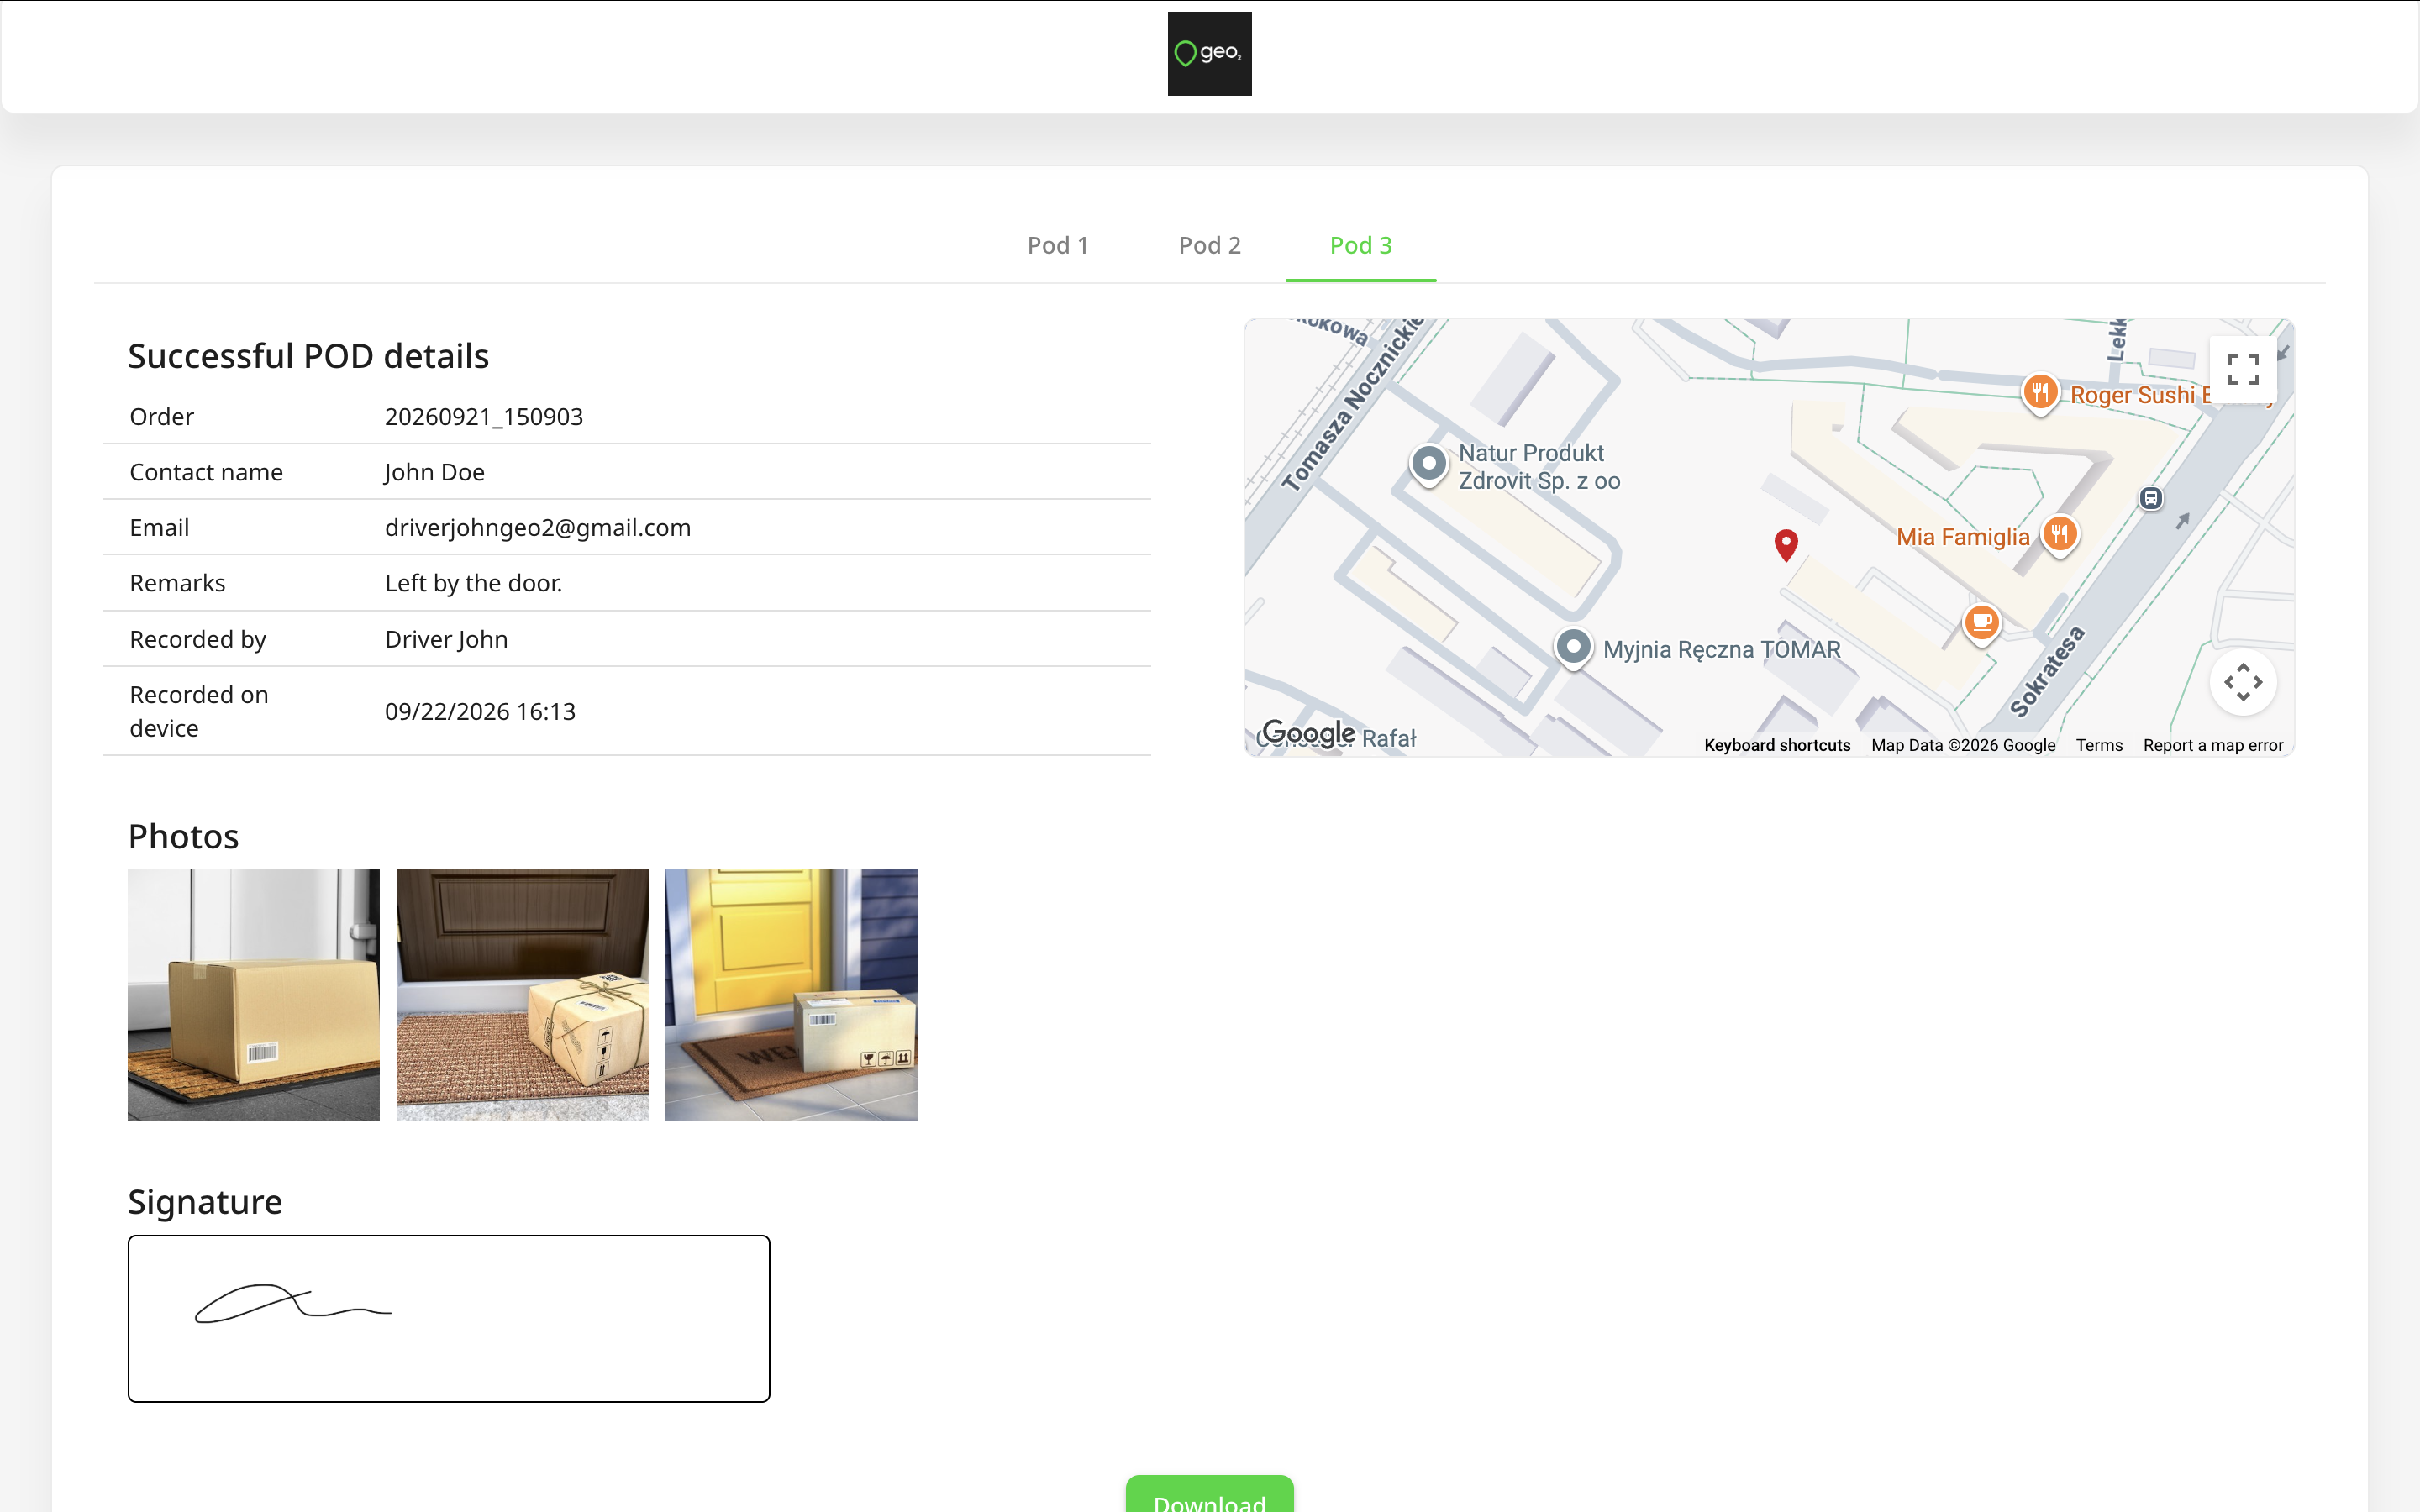Select the Mia Famiglia restaurant marker
Image resolution: width=2420 pixels, height=1512 pixels.
click(x=2059, y=535)
